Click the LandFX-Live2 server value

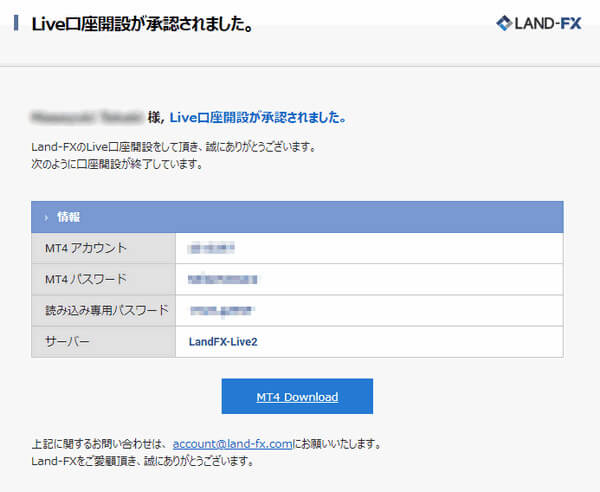tap(223, 342)
